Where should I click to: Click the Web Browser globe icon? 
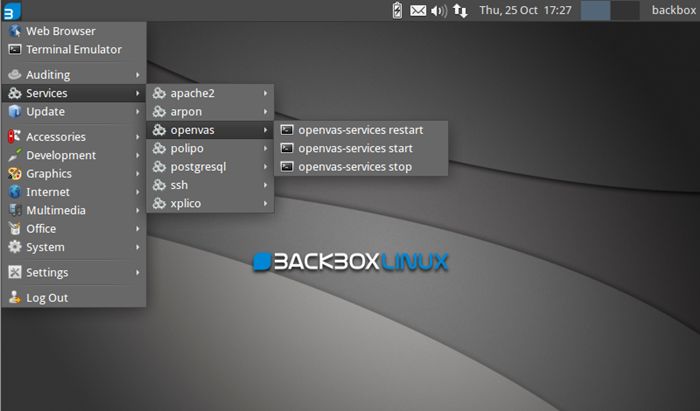pos(15,31)
